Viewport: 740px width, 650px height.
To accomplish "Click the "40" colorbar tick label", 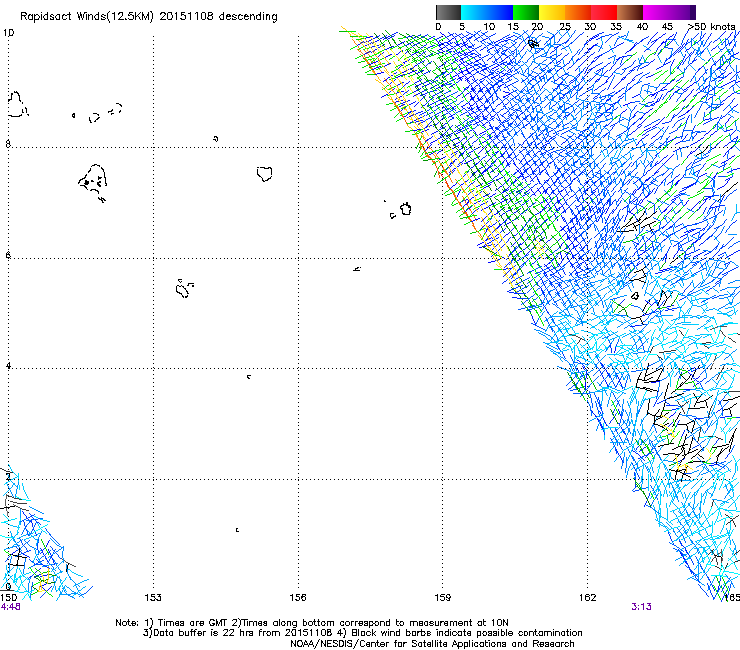I will pyautogui.click(x=642, y=27).
